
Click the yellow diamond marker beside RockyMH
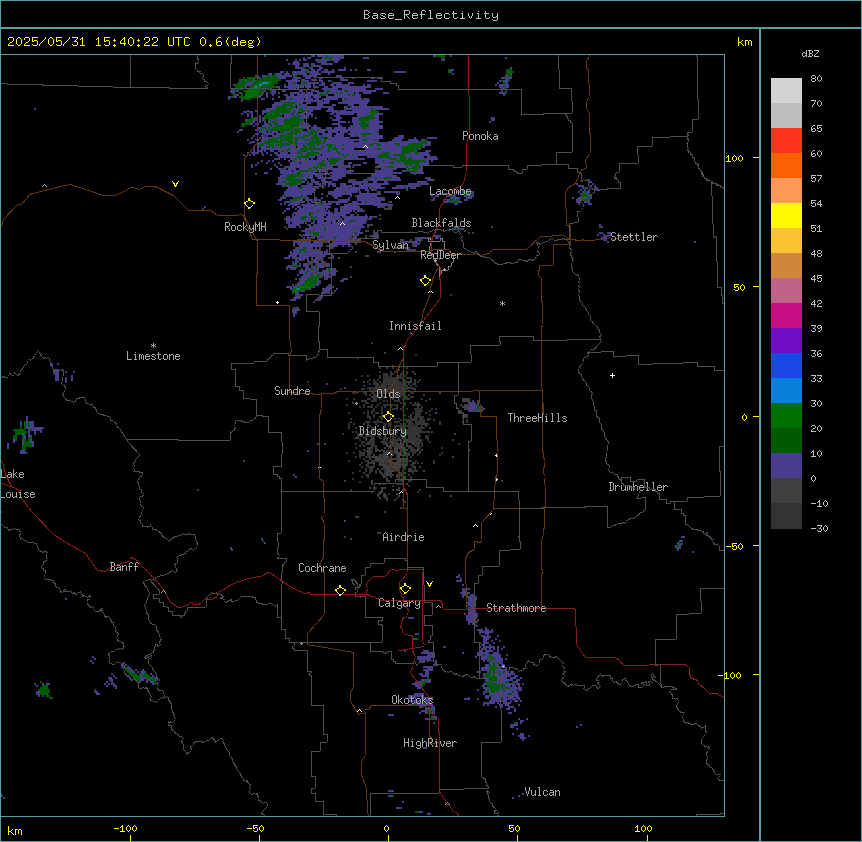pyautogui.click(x=250, y=204)
